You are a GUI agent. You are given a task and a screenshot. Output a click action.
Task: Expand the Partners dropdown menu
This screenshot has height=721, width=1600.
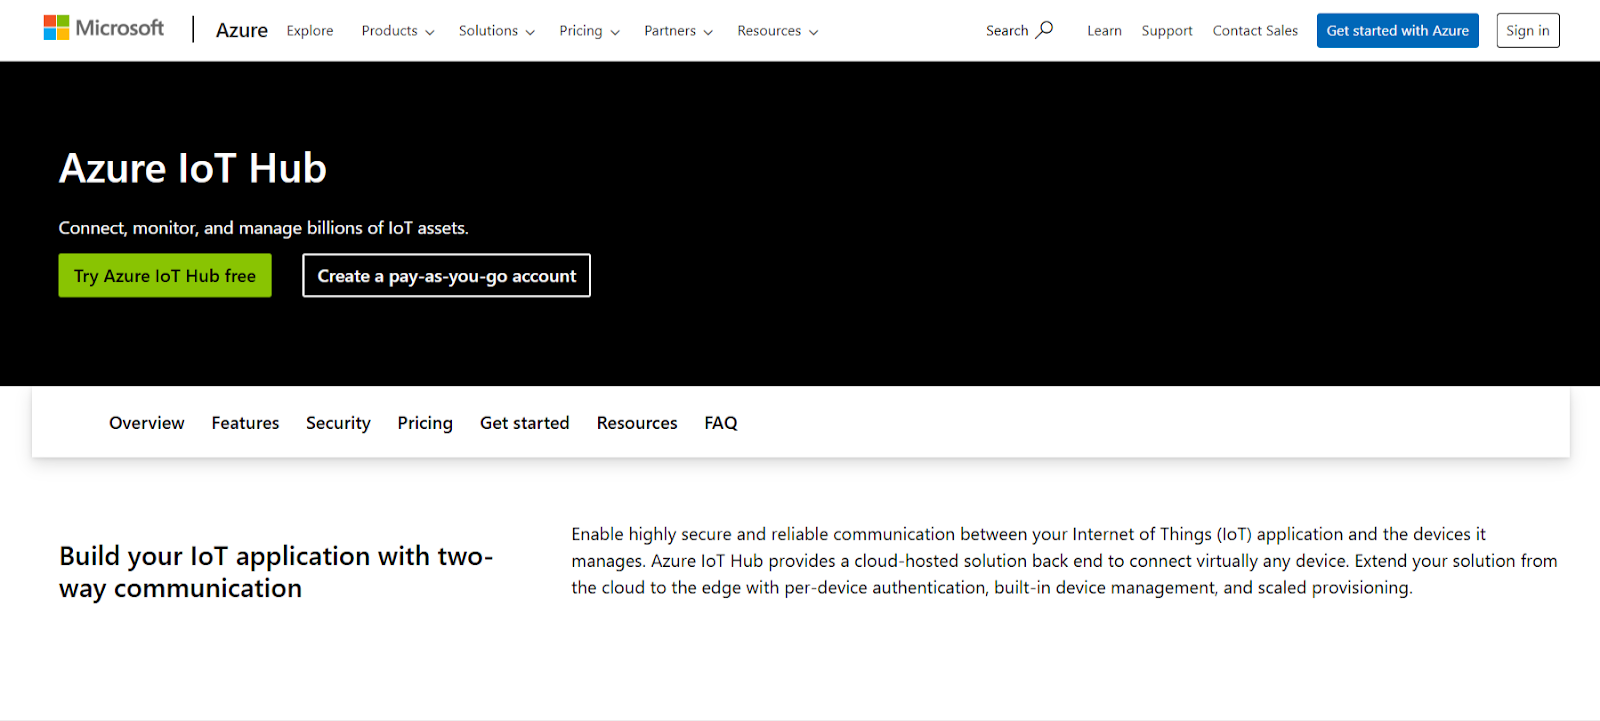(x=679, y=31)
